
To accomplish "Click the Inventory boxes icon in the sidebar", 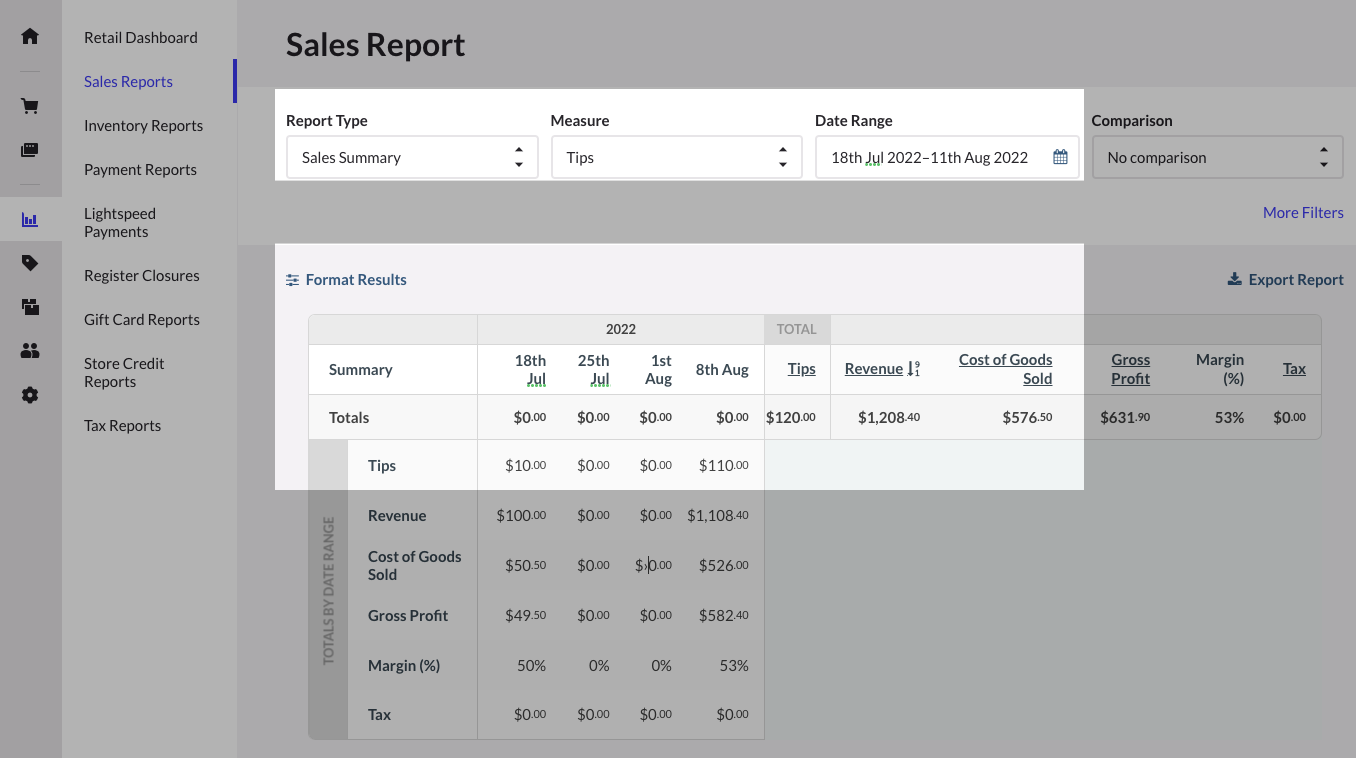I will [30, 307].
